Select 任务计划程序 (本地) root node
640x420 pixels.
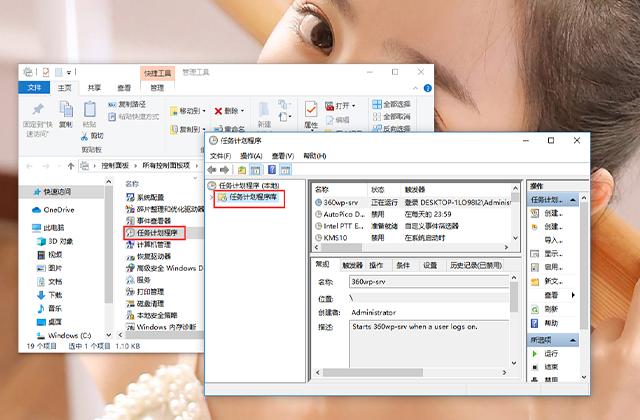pyautogui.click(x=249, y=186)
